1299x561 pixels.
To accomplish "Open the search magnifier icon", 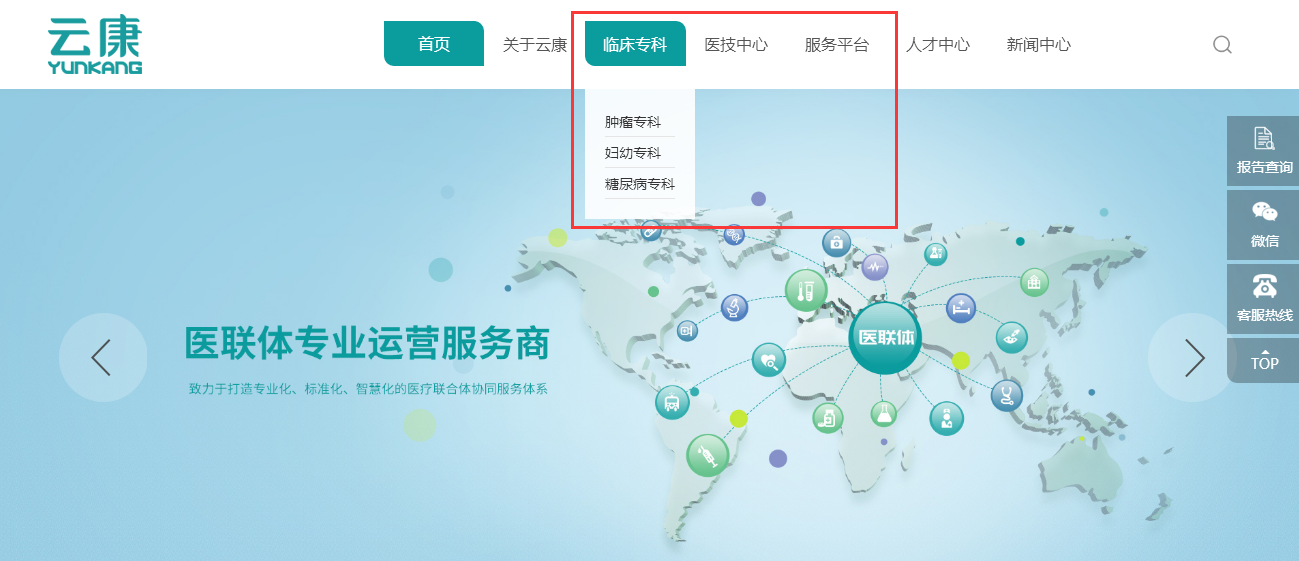I will click(1222, 45).
